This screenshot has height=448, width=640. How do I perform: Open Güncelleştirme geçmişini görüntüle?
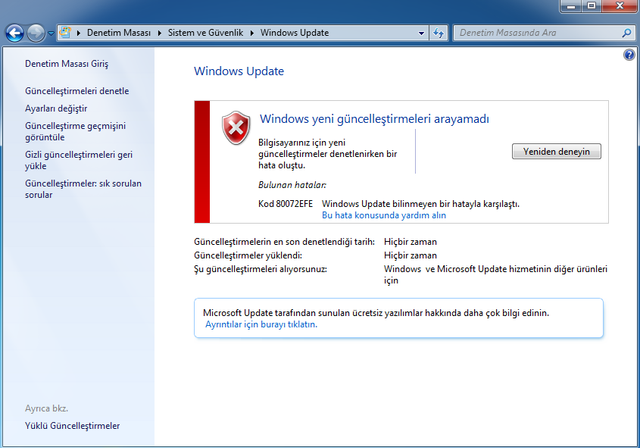pyautogui.click(x=75, y=131)
